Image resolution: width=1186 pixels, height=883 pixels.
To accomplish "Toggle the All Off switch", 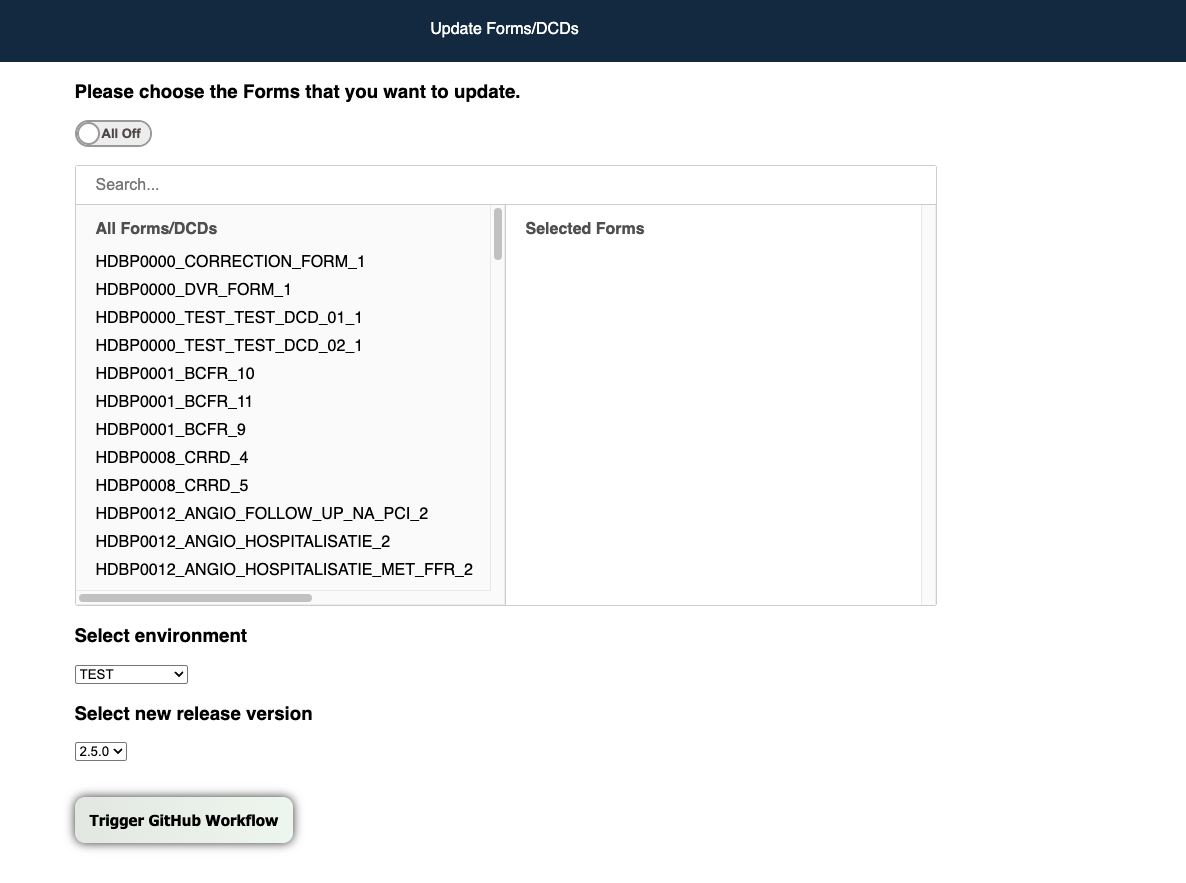I will [113, 134].
